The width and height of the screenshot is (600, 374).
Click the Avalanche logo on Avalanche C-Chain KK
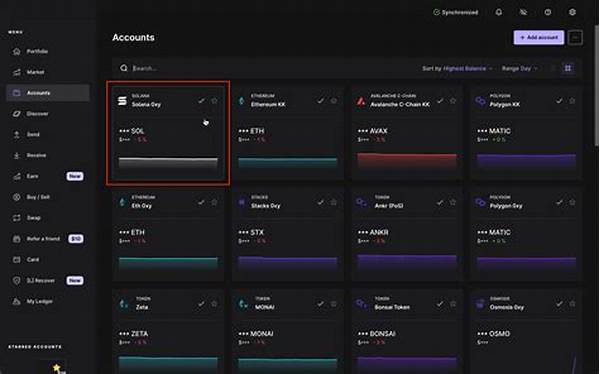click(361, 101)
